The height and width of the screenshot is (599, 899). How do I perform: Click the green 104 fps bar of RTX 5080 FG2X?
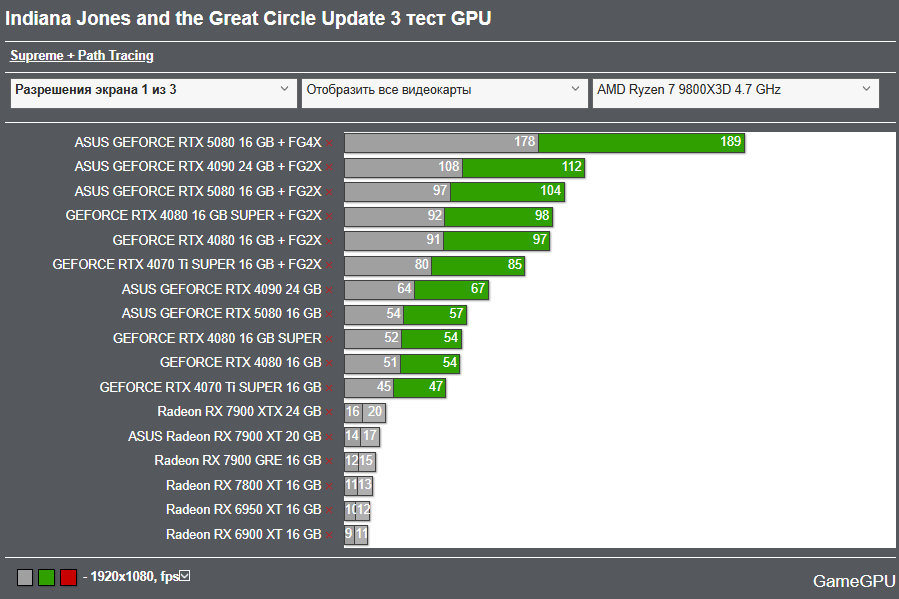click(x=508, y=191)
